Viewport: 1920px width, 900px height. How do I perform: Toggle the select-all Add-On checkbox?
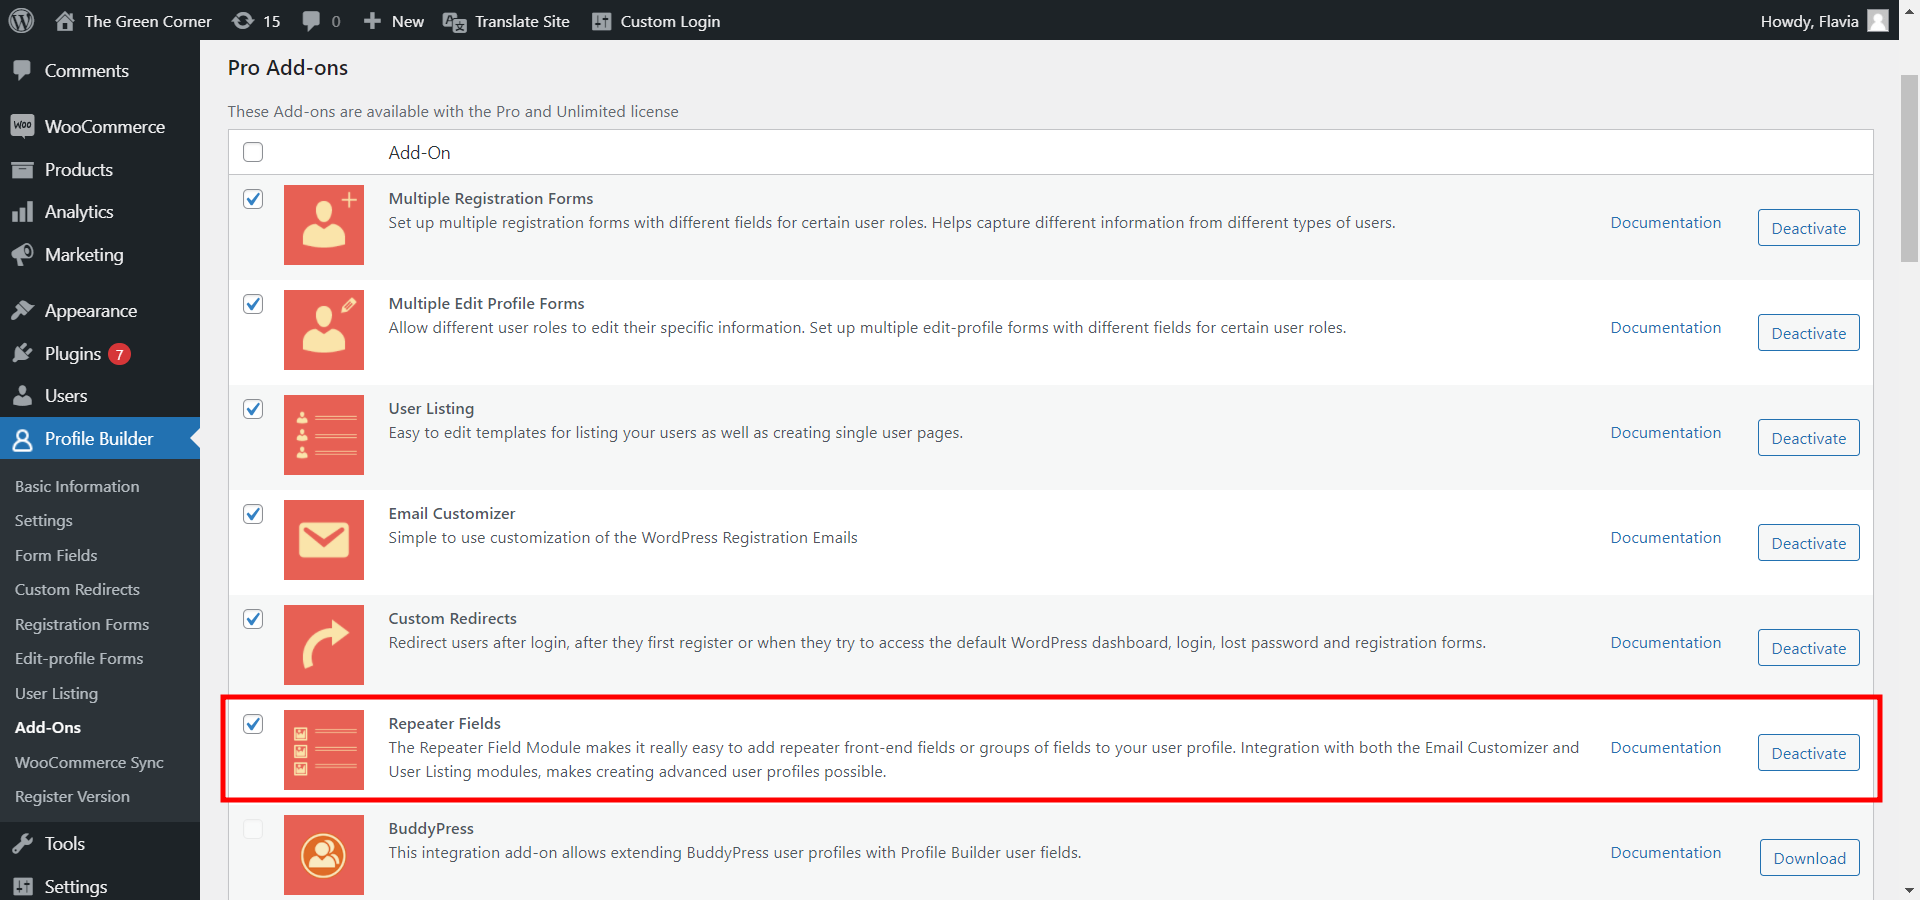coord(253,152)
